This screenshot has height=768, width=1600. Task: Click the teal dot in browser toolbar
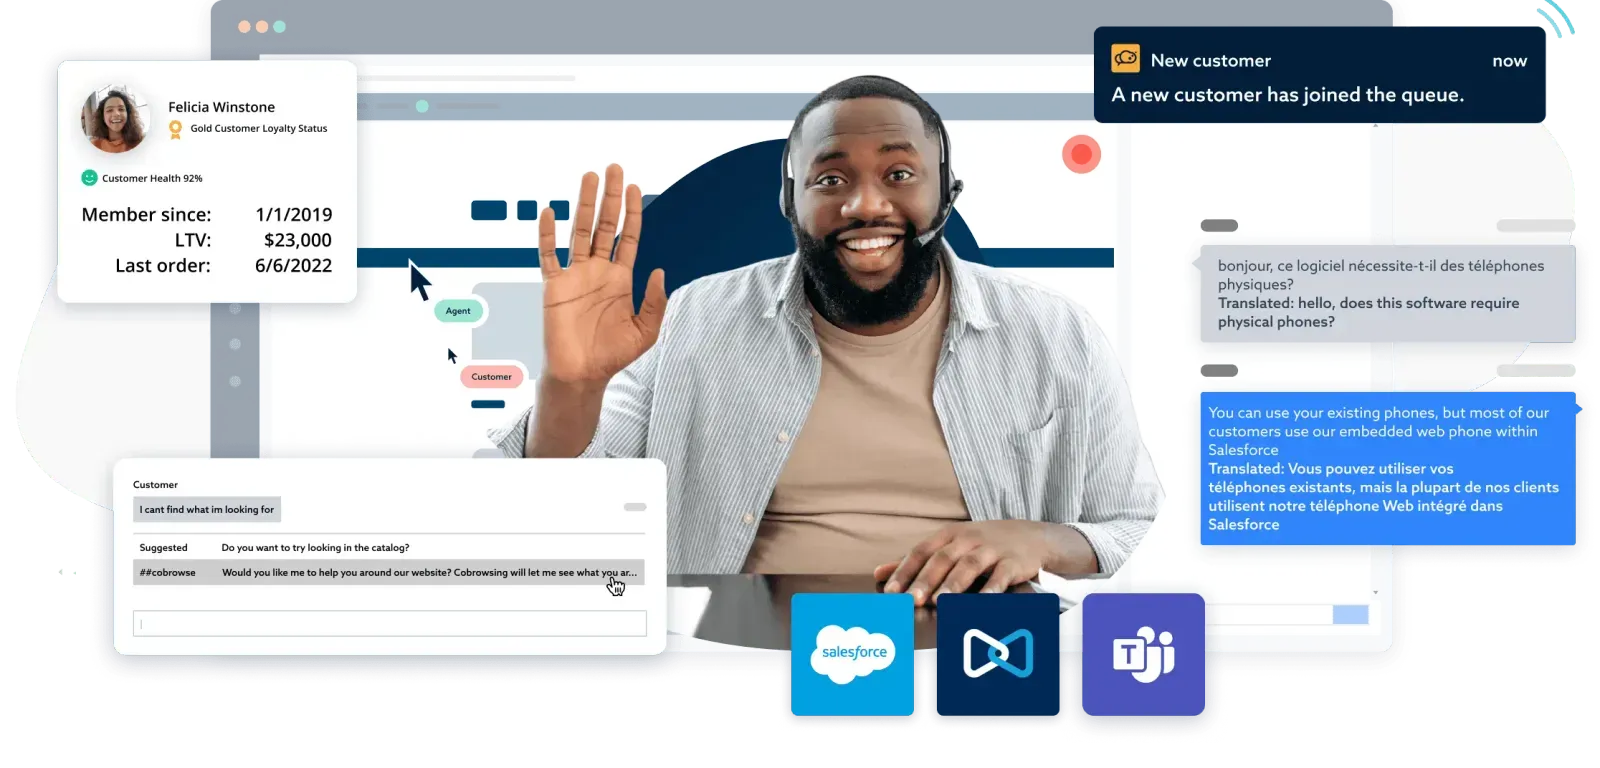click(422, 106)
